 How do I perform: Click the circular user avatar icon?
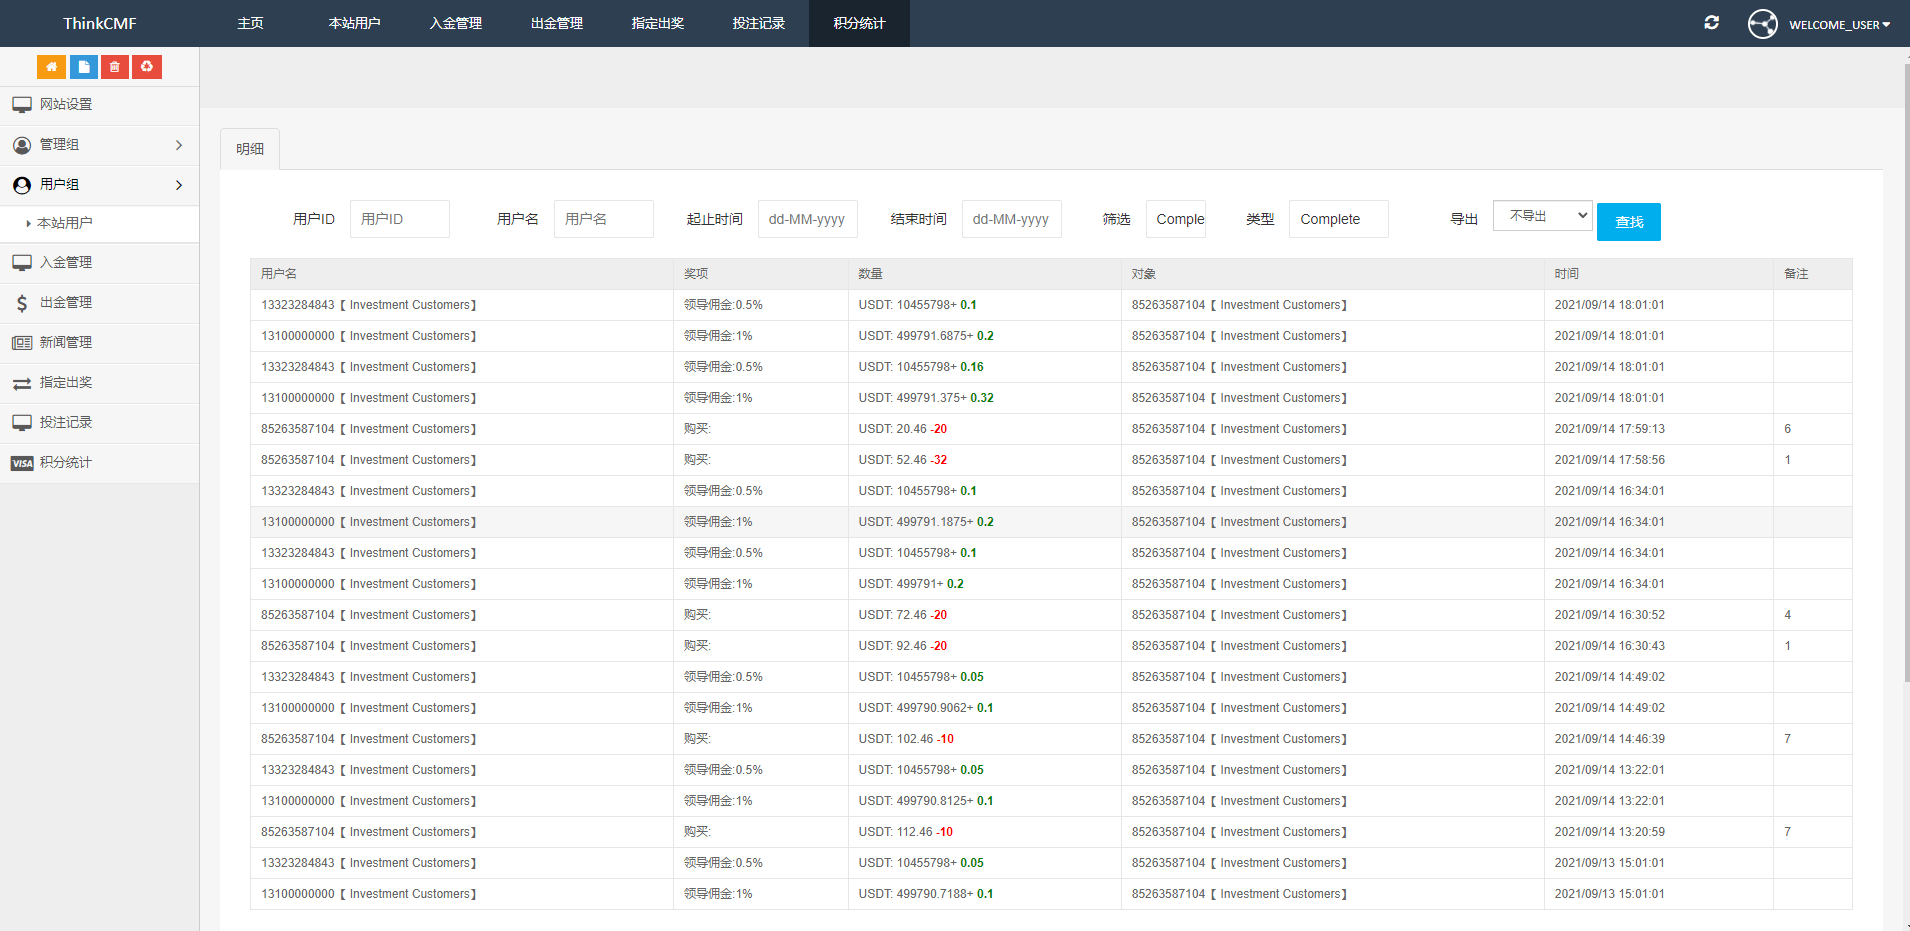pyautogui.click(x=1762, y=24)
